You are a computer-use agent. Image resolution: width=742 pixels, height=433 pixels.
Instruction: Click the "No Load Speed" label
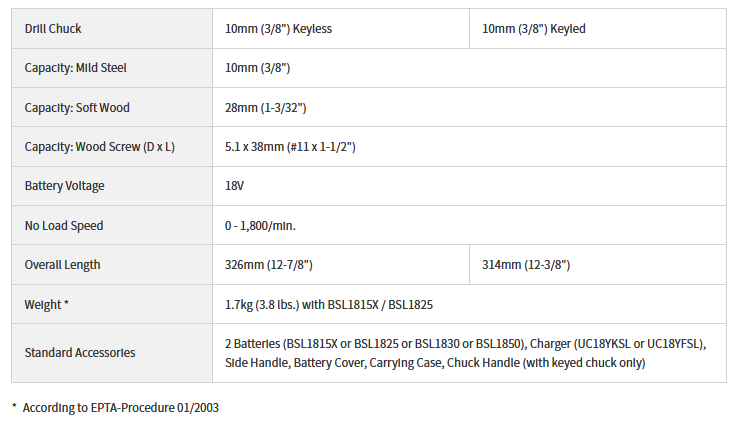[x=64, y=225]
